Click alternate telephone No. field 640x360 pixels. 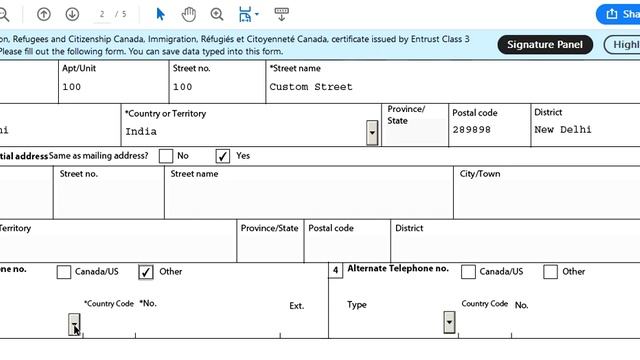pyautogui.click(x=576, y=324)
